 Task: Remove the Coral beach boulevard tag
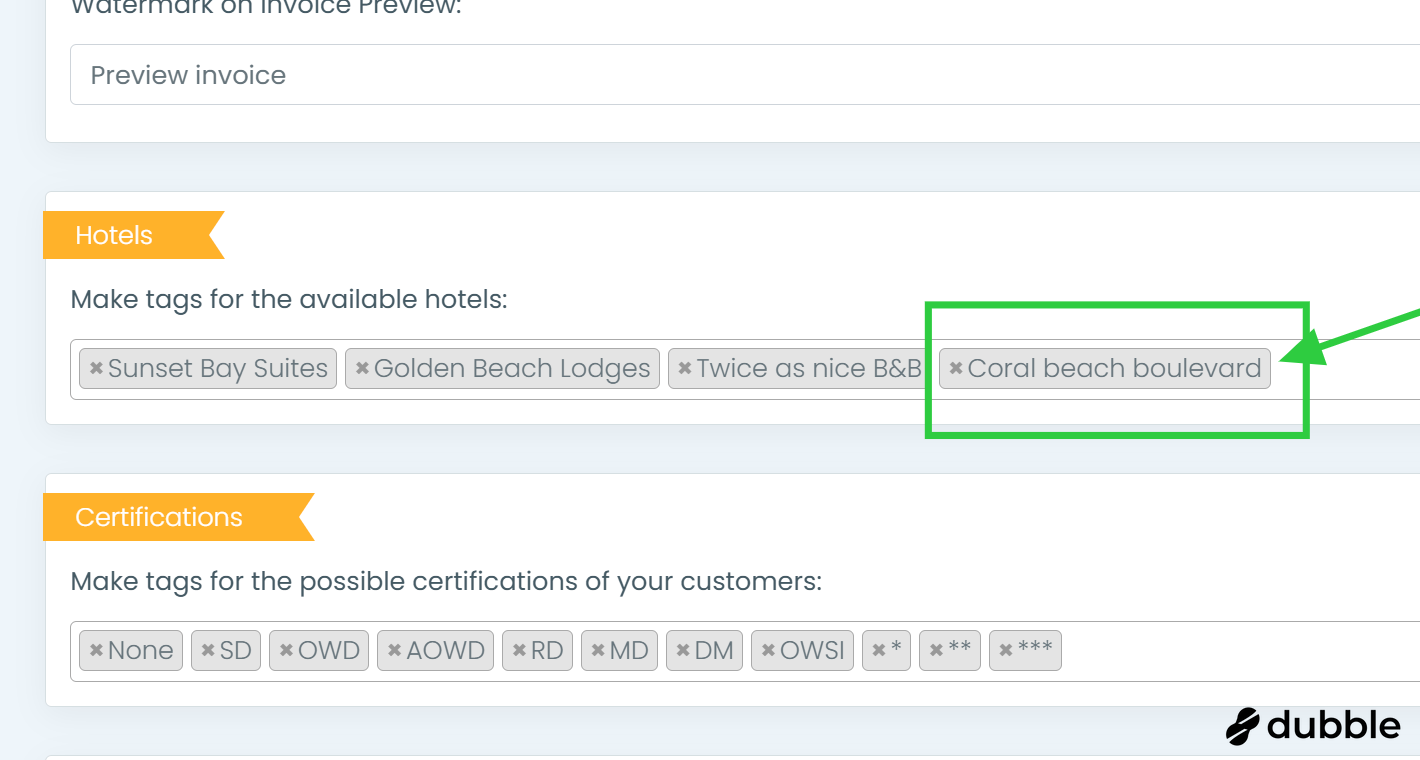tap(956, 369)
